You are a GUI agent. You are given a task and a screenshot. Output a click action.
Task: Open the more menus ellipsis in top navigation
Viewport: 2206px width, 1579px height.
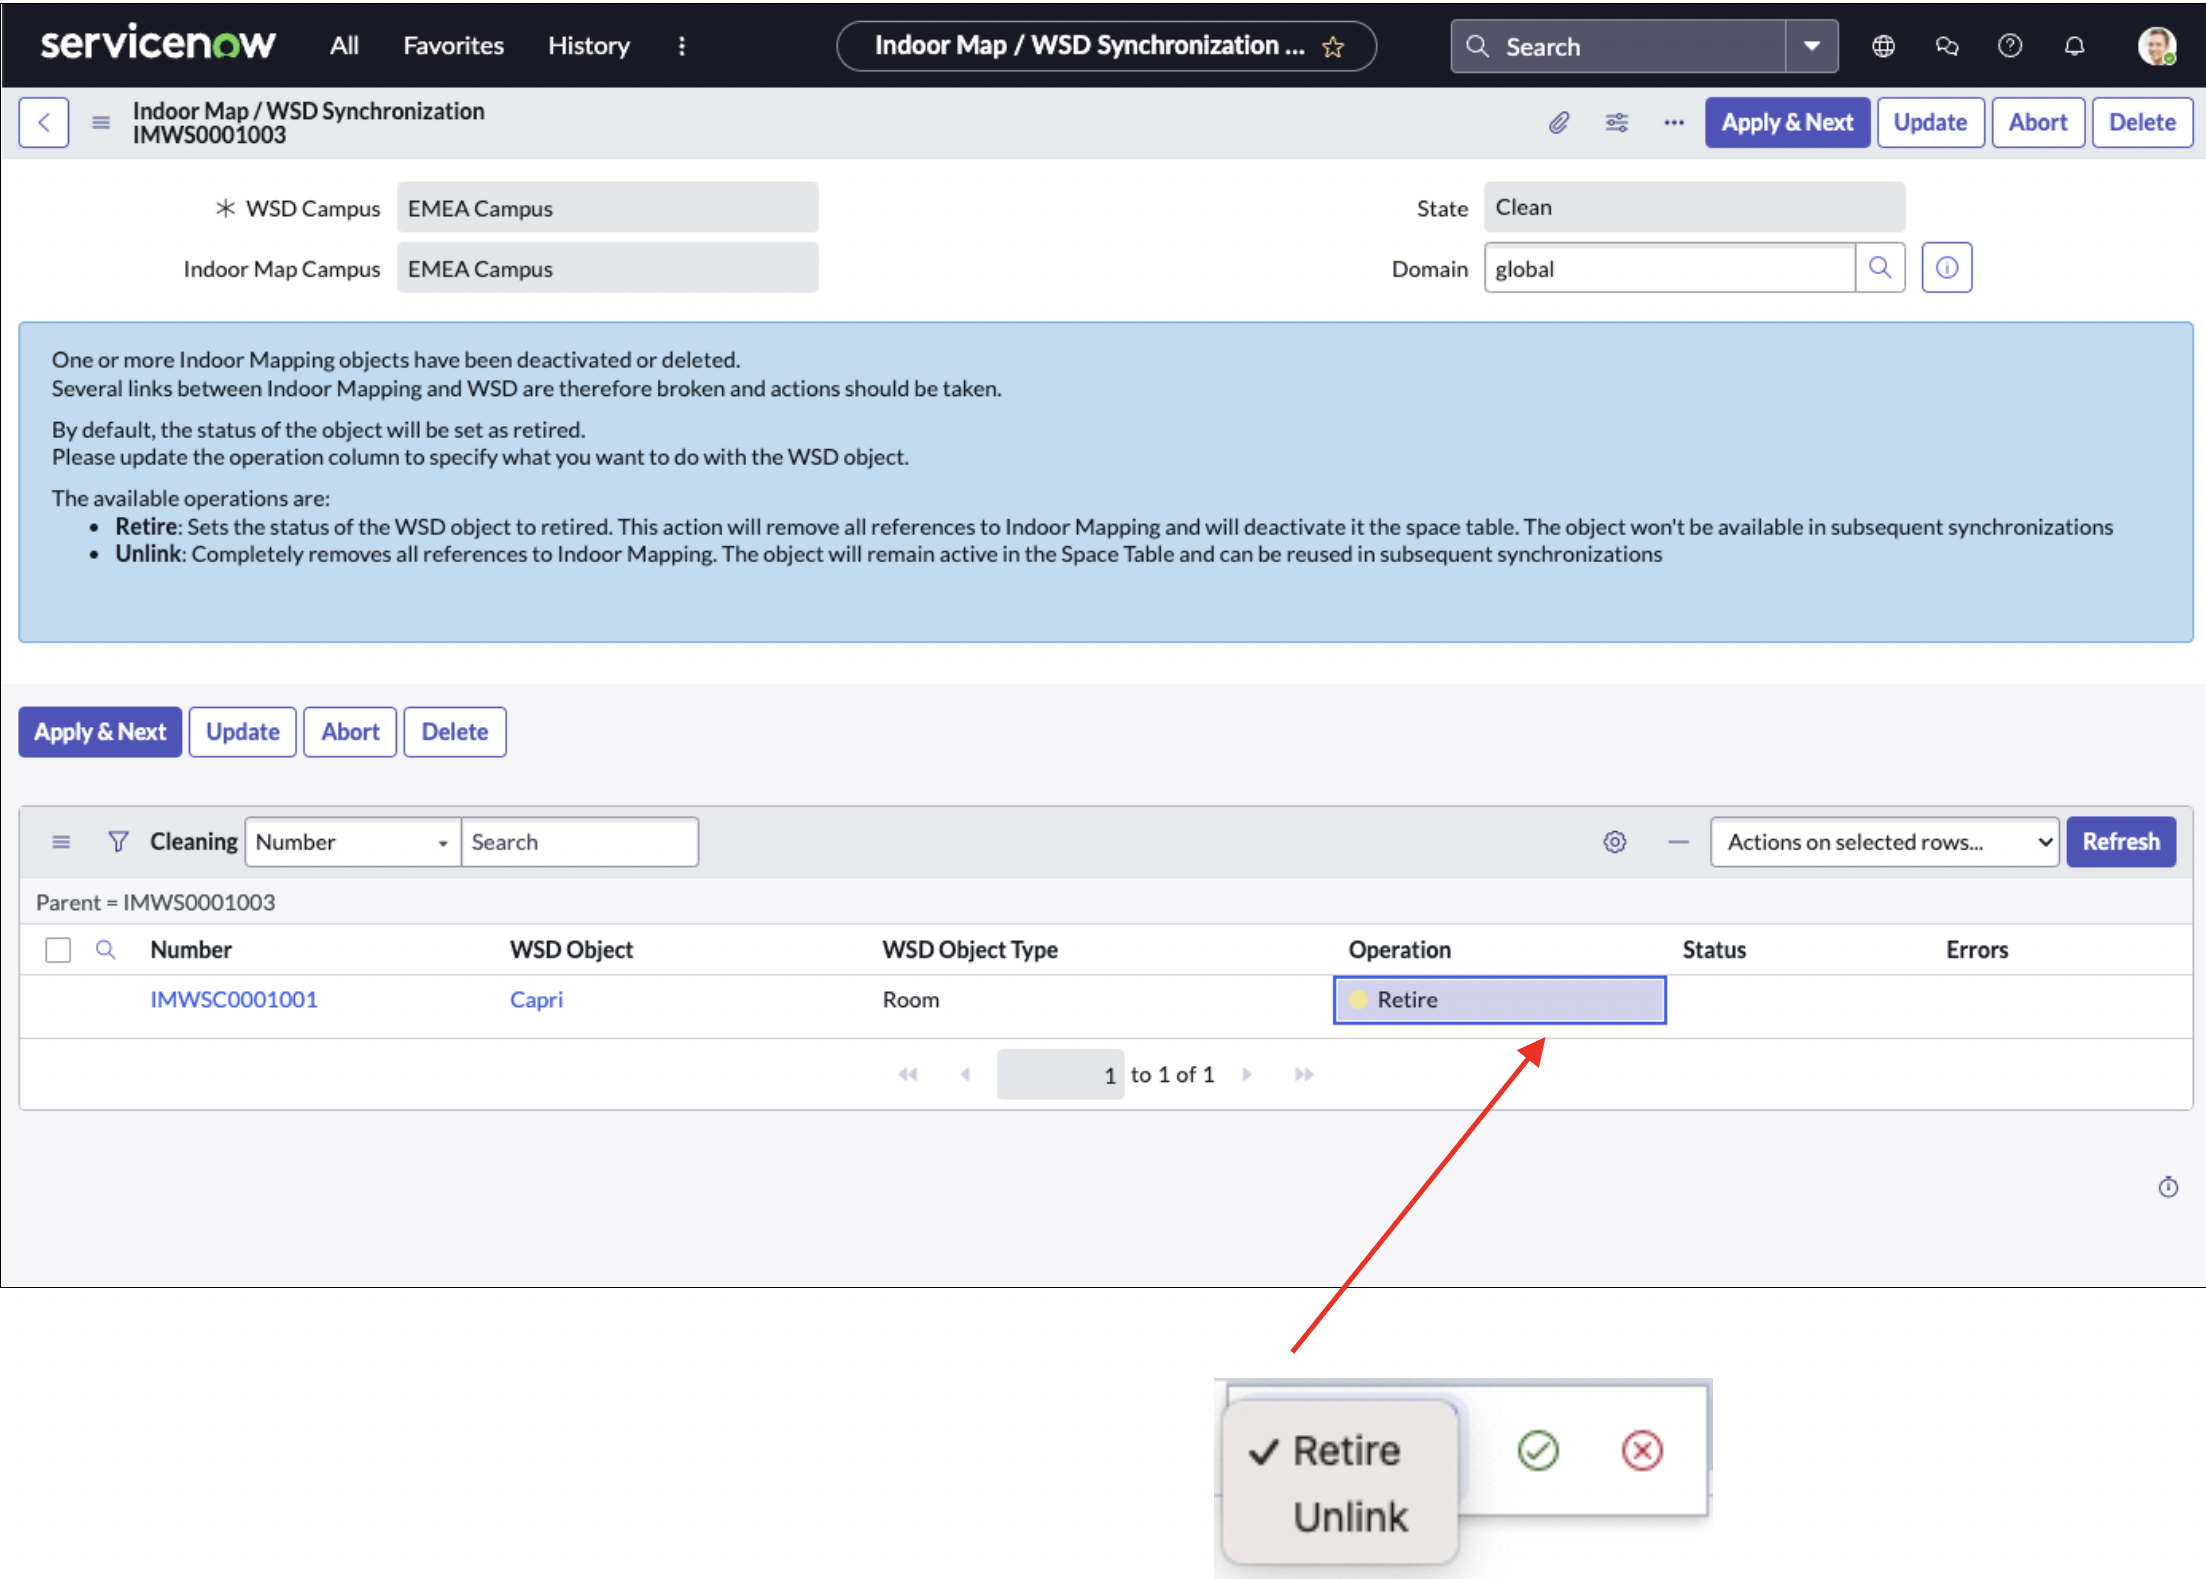tap(682, 46)
